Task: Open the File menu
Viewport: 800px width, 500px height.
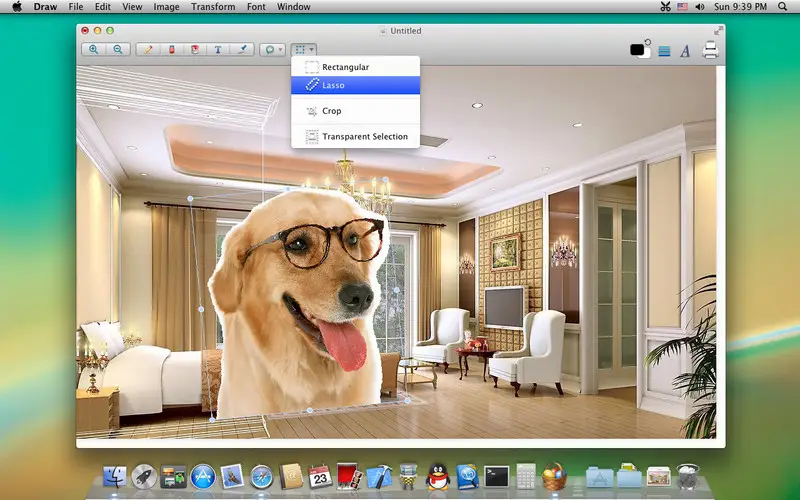Action: point(76,7)
